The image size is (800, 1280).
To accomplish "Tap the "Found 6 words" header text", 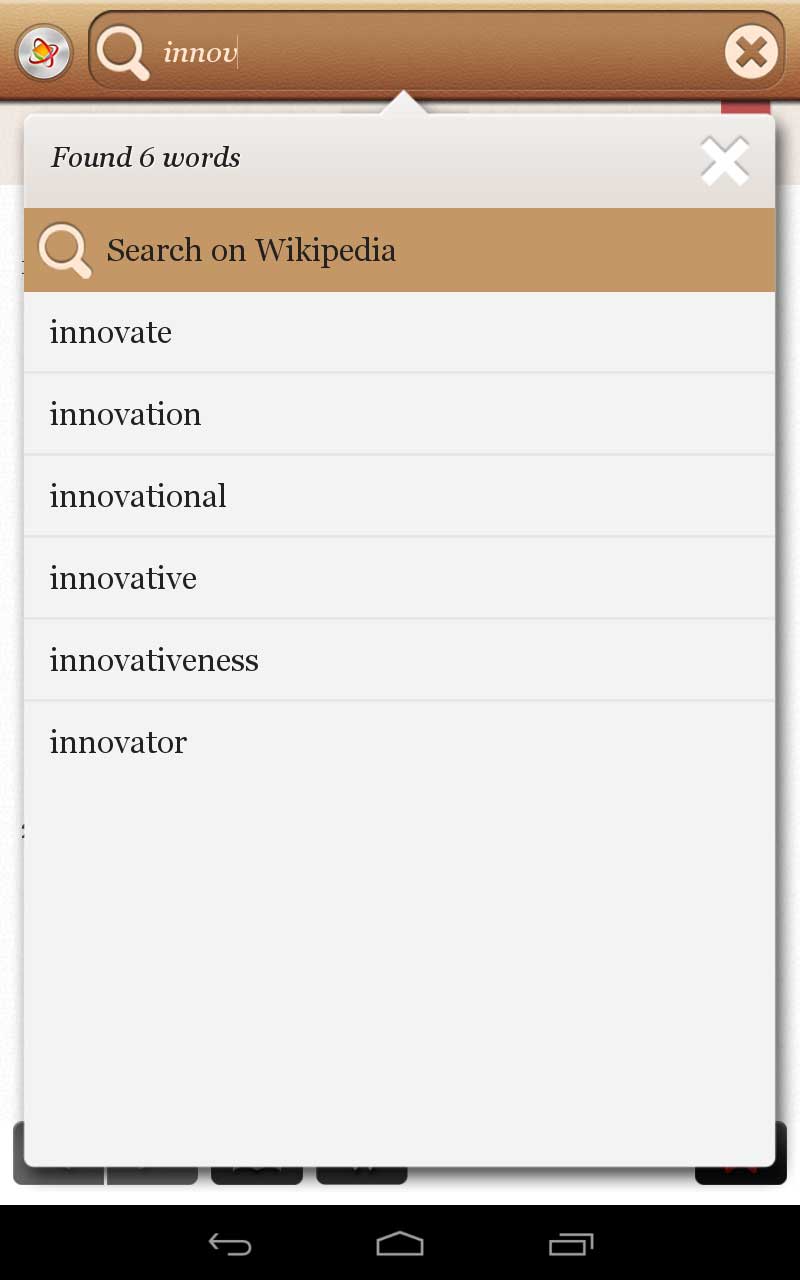I will [x=145, y=158].
